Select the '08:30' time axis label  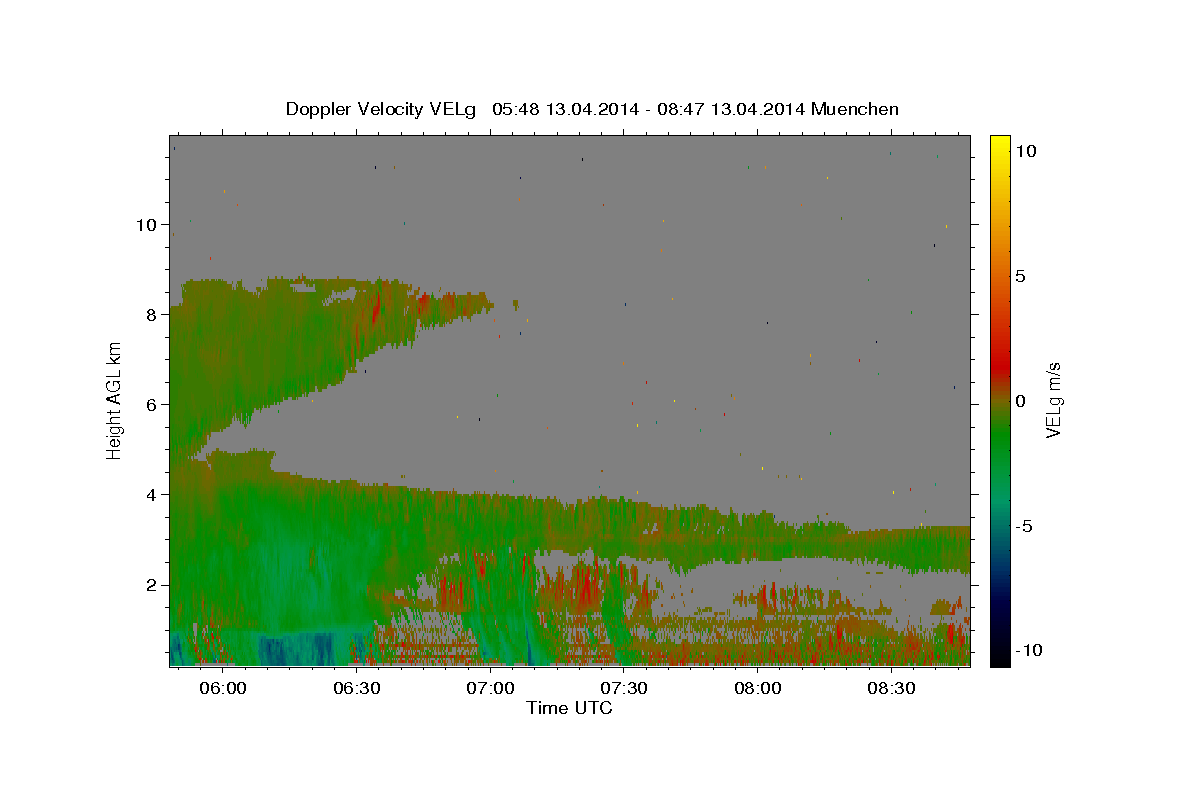coord(891,688)
